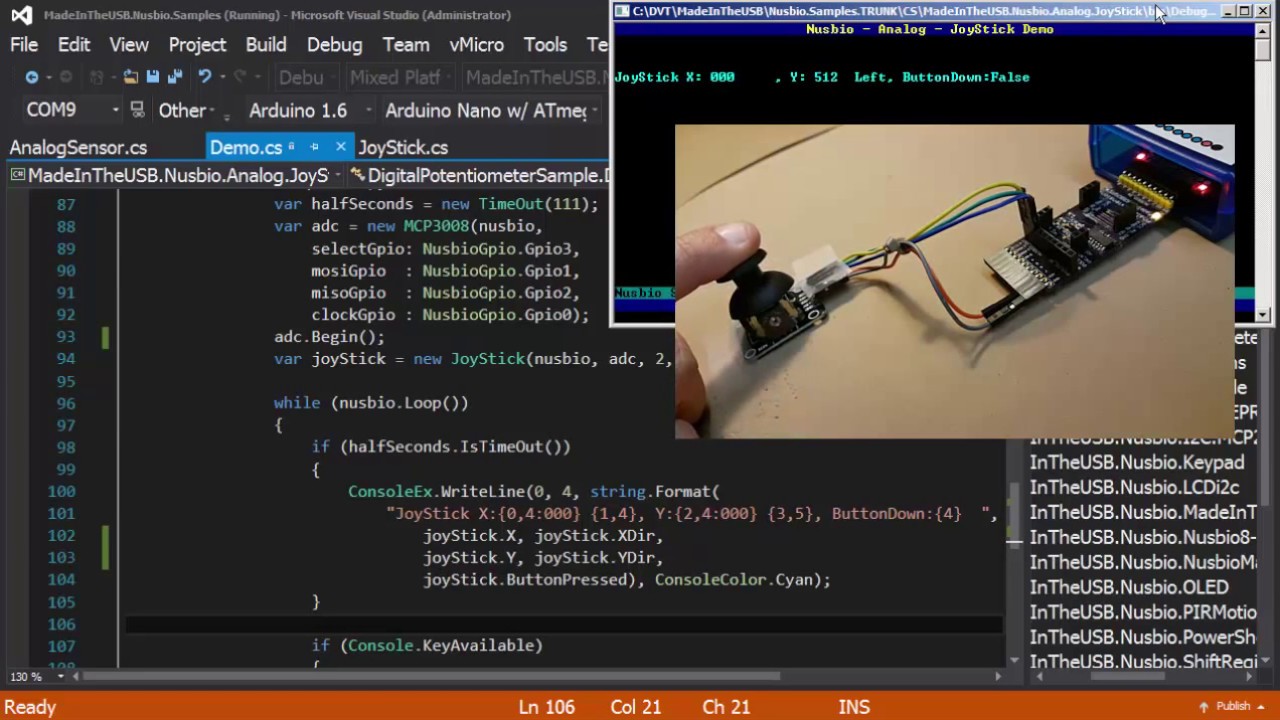Click the Undo arrow icon

(204, 77)
